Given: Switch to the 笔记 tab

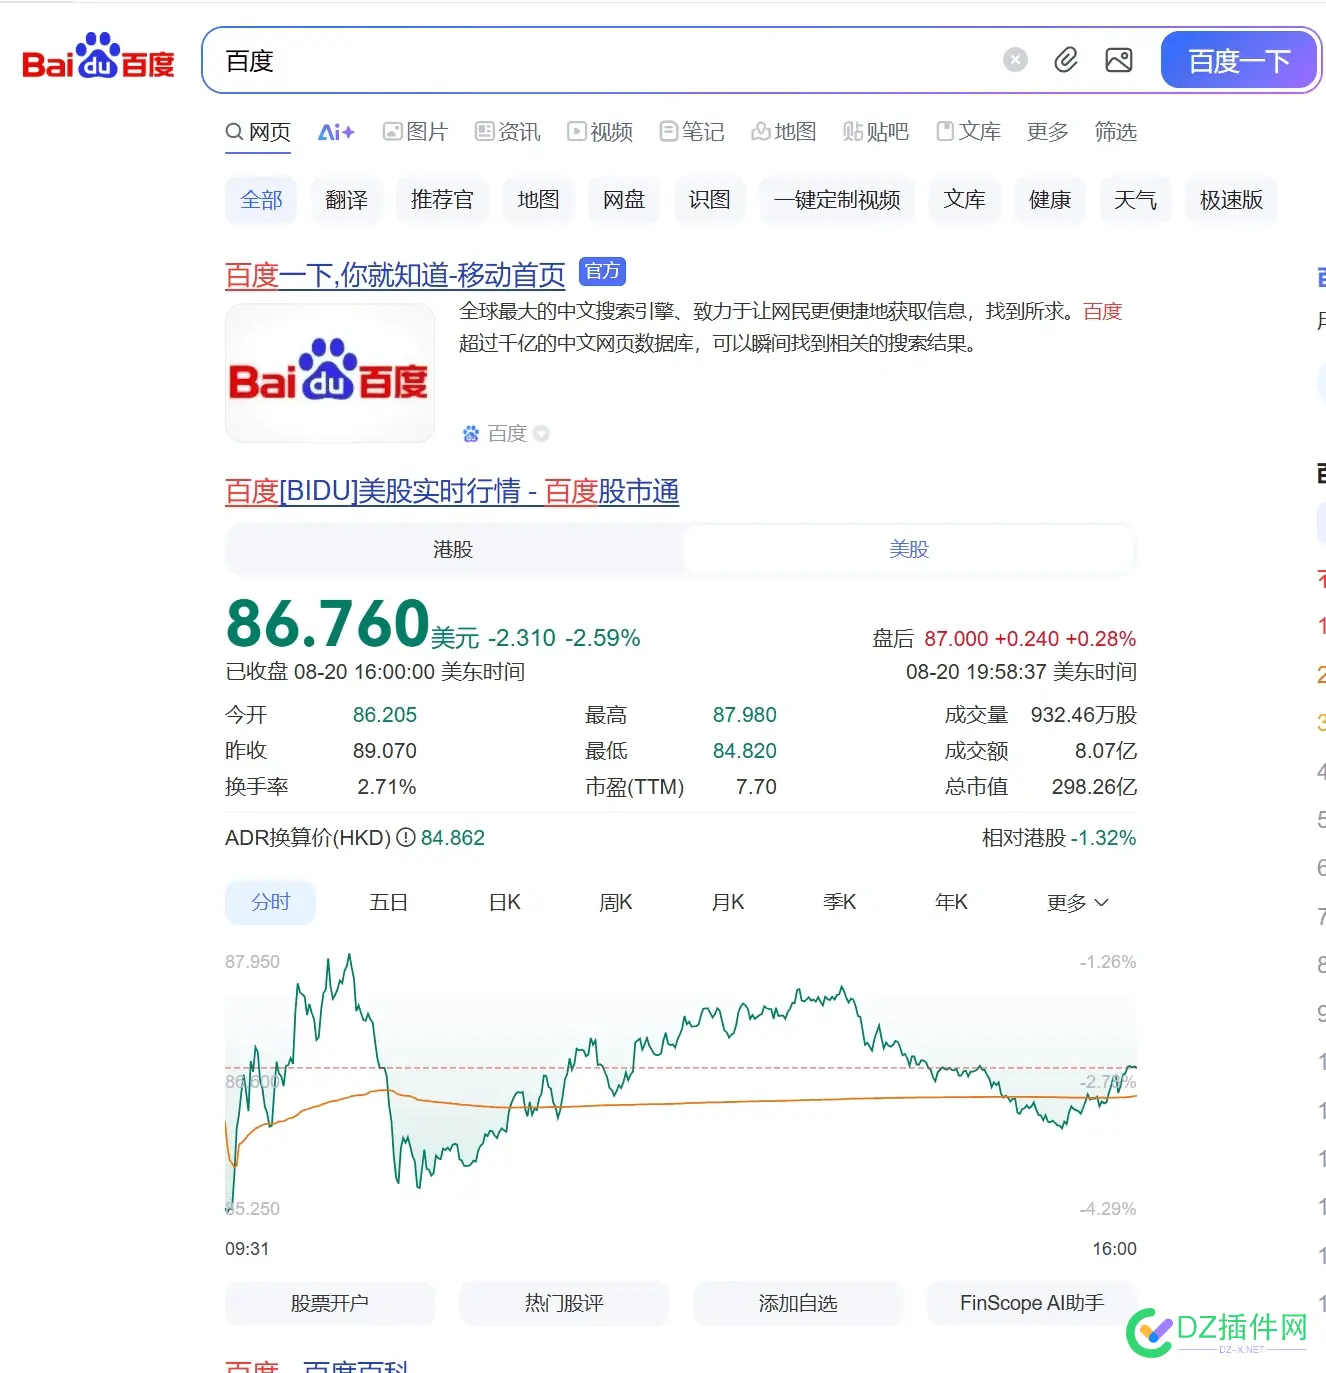Looking at the screenshot, I should pyautogui.click(x=692, y=132).
